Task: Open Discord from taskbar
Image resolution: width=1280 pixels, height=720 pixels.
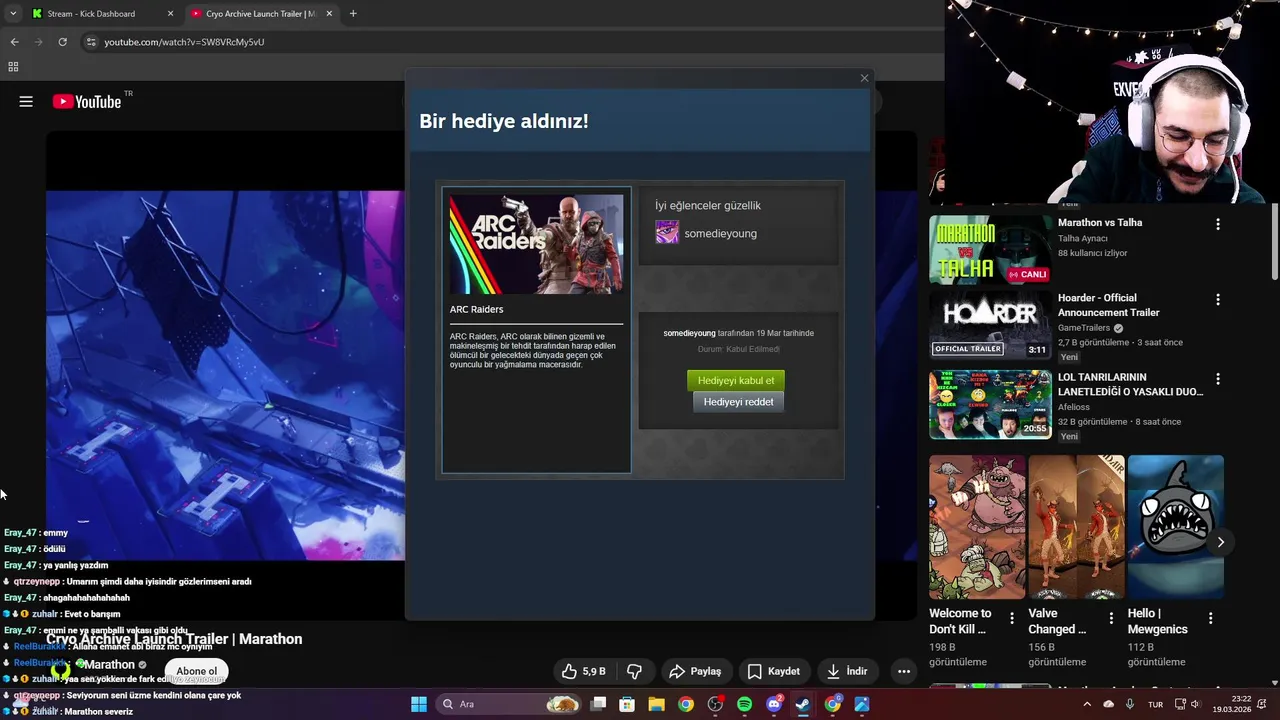Action: 774,704
